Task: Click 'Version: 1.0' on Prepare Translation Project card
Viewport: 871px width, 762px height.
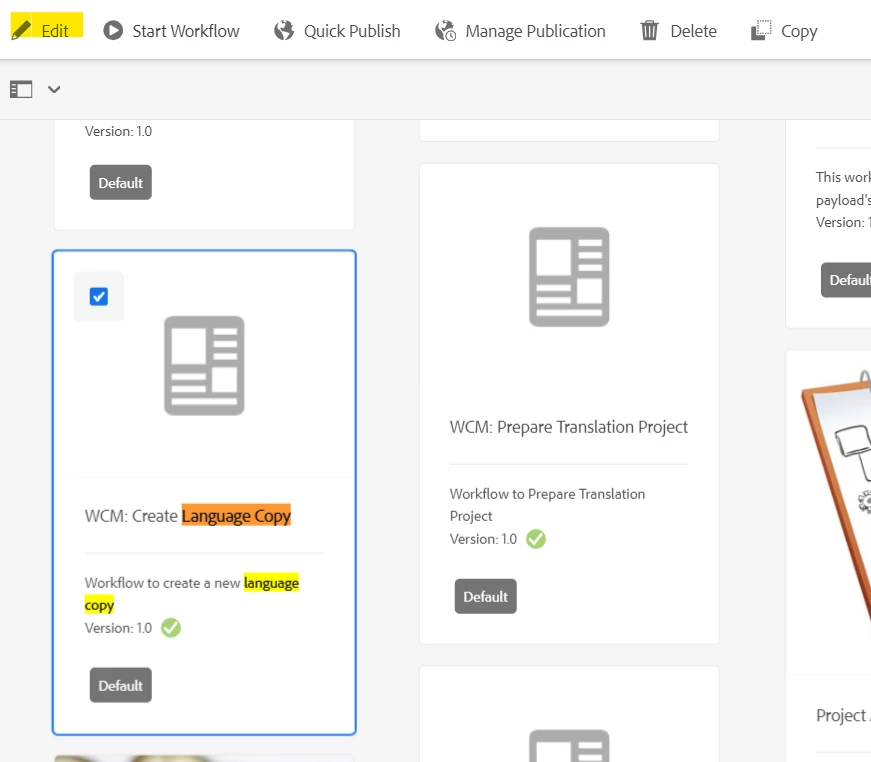Action: coord(483,539)
